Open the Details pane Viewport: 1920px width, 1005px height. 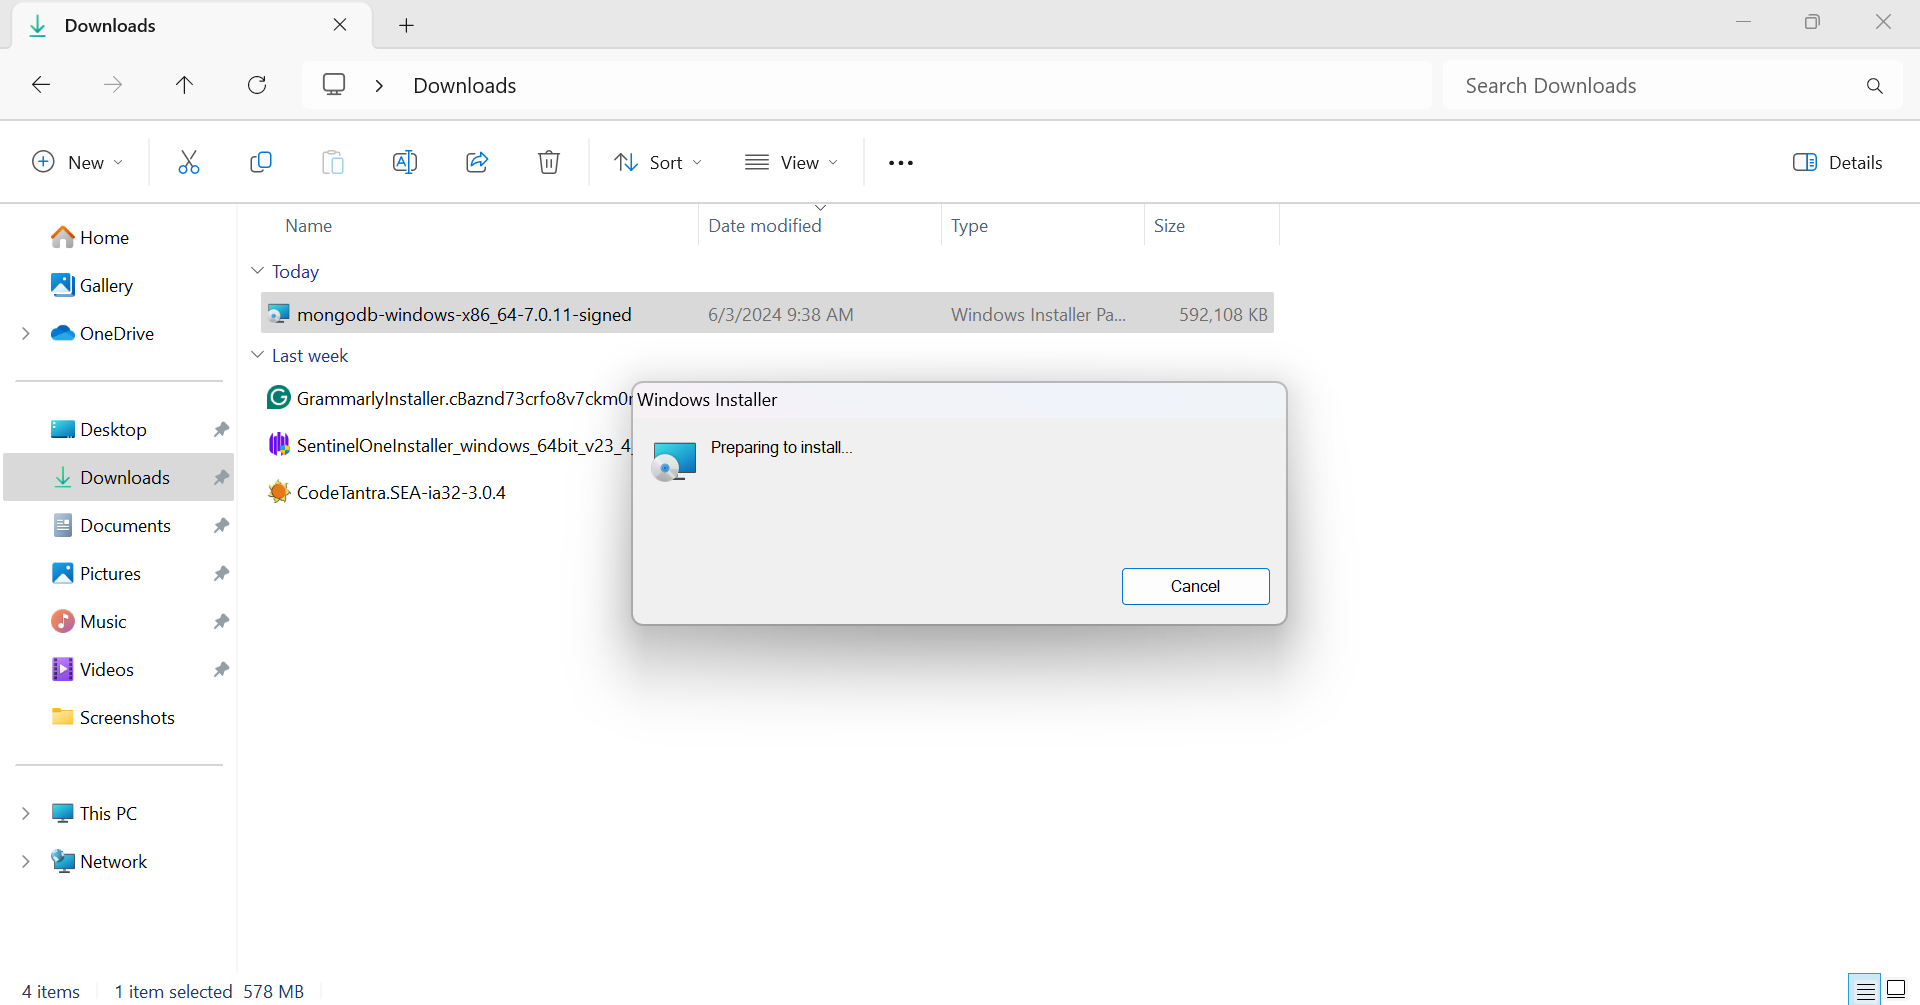pyautogui.click(x=1838, y=161)
